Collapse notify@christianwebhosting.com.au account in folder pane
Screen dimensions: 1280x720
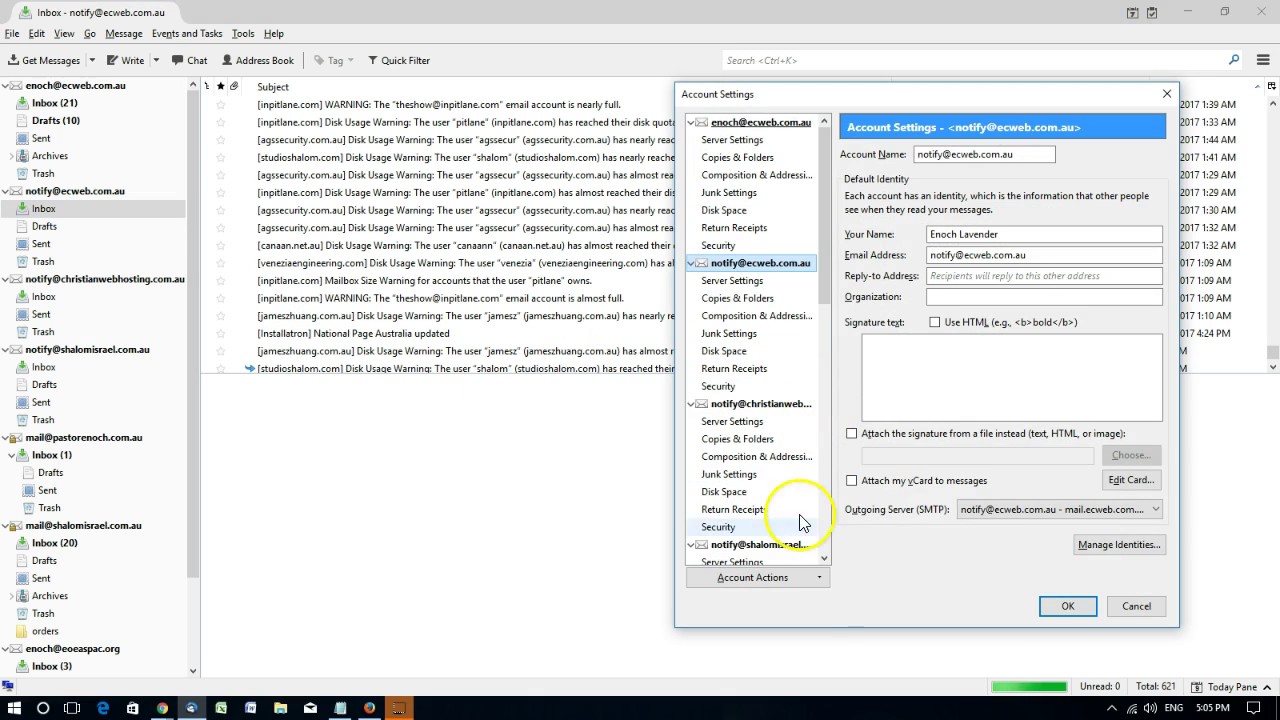5,279
